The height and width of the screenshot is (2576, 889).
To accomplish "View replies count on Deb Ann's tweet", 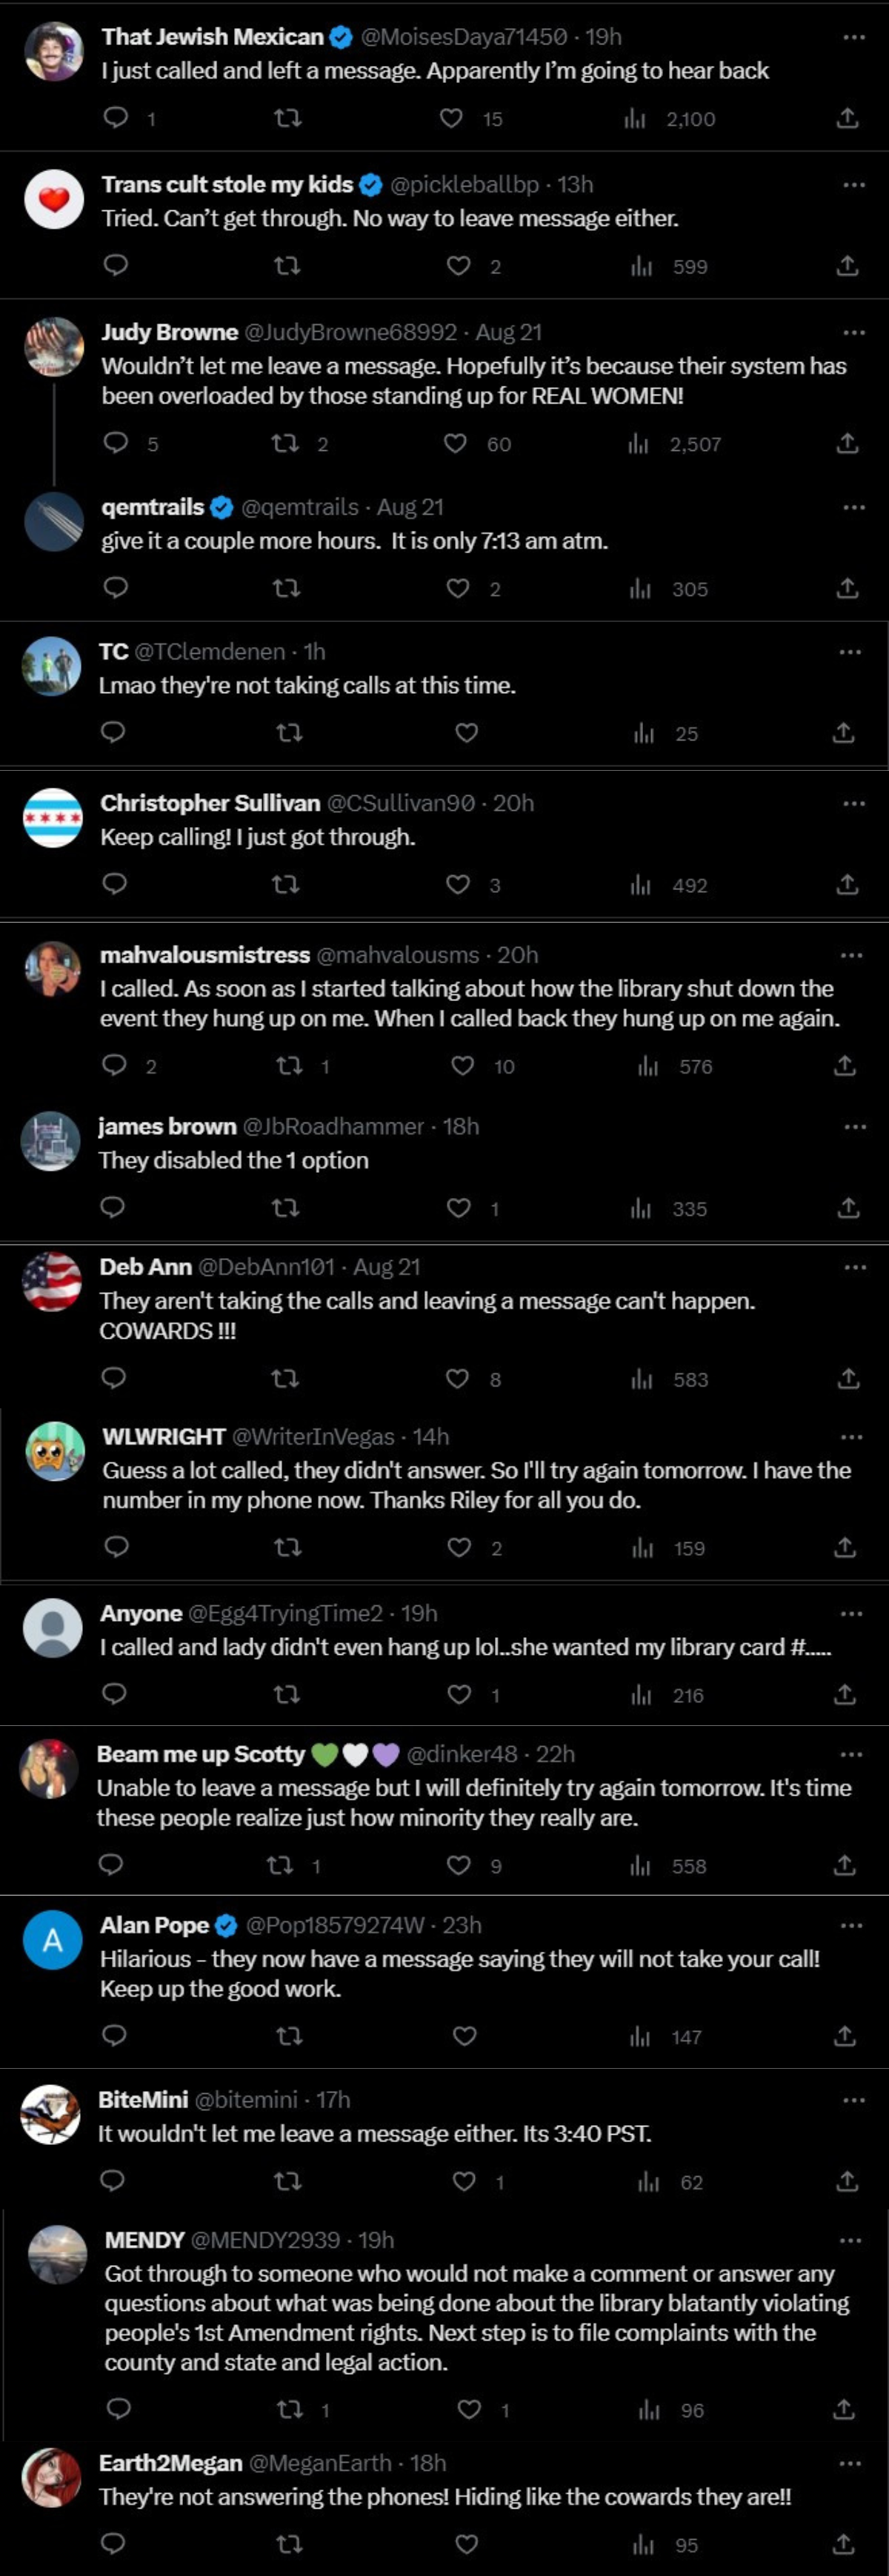I will (114, 1379).
